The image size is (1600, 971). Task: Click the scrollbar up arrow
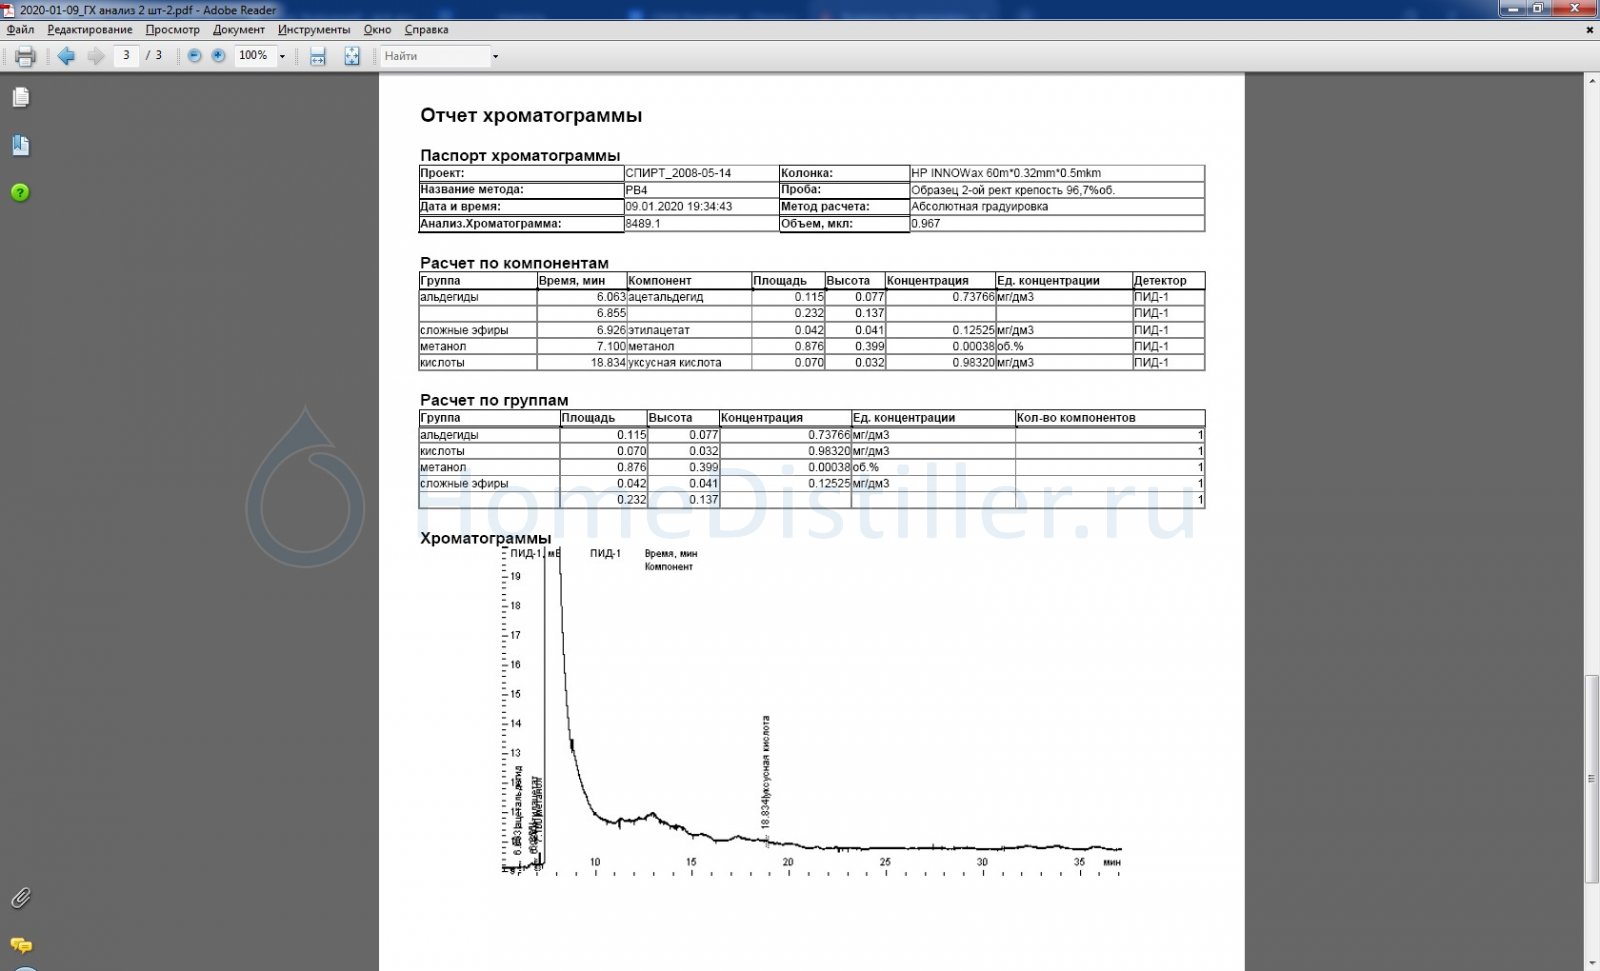(1591, 82)
